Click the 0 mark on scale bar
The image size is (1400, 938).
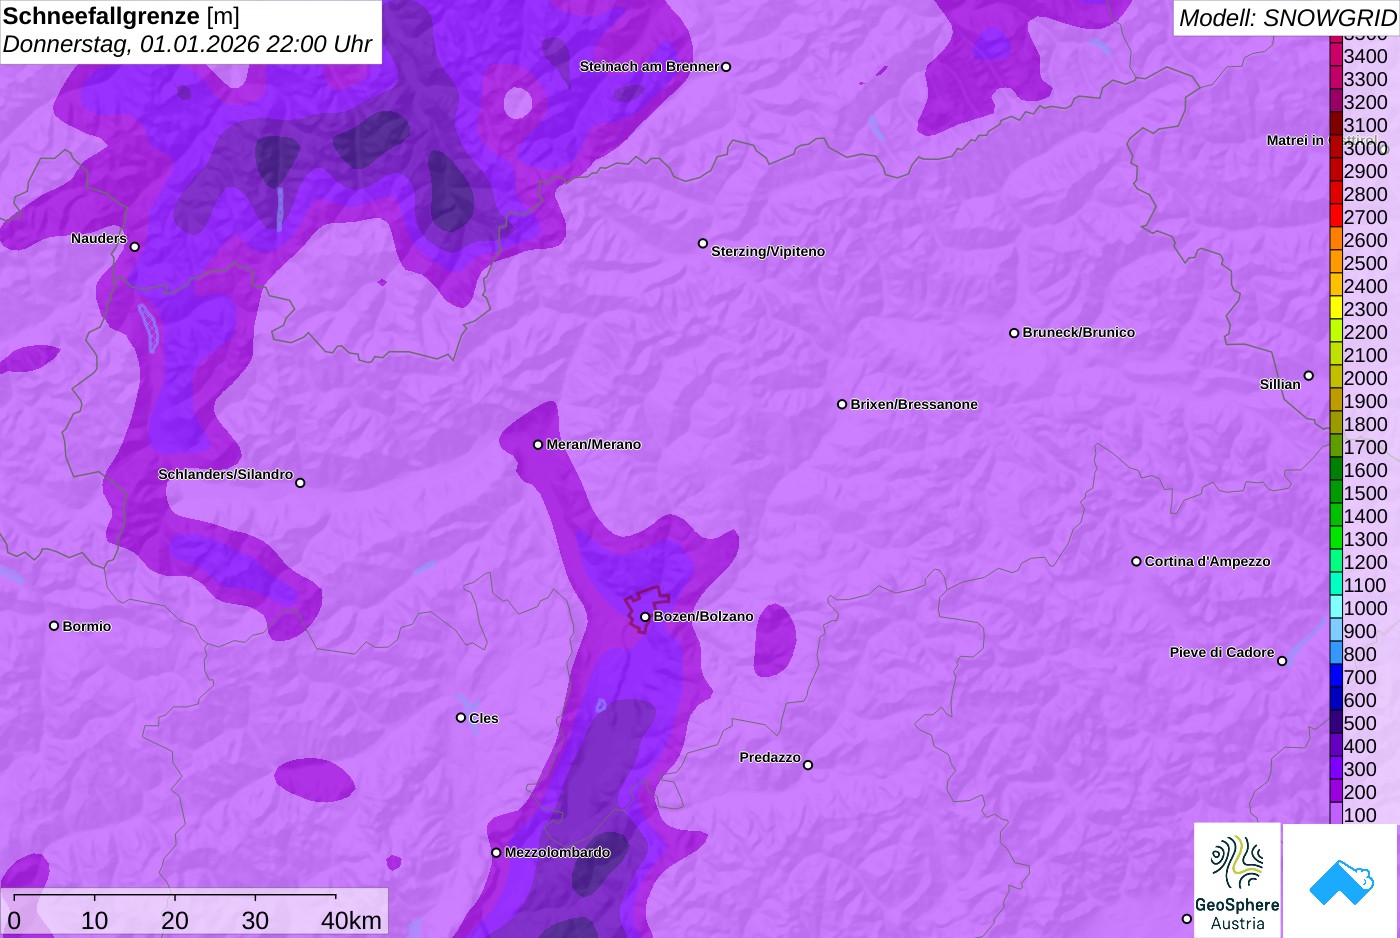(x=14, y=920)
